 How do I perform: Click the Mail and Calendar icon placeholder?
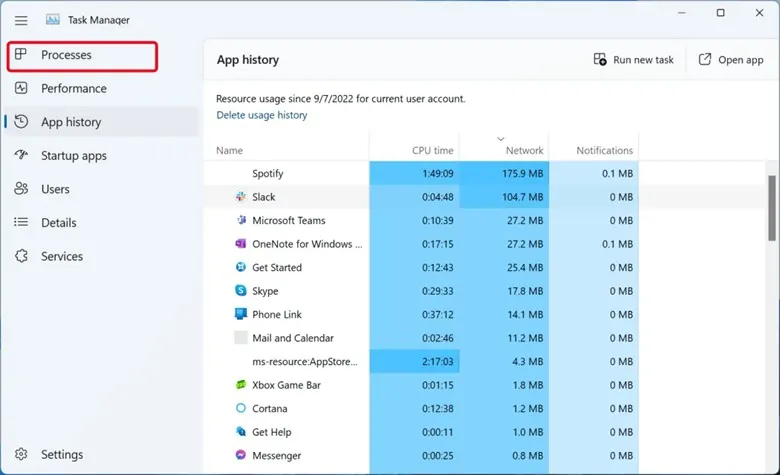tap(241, 338)
